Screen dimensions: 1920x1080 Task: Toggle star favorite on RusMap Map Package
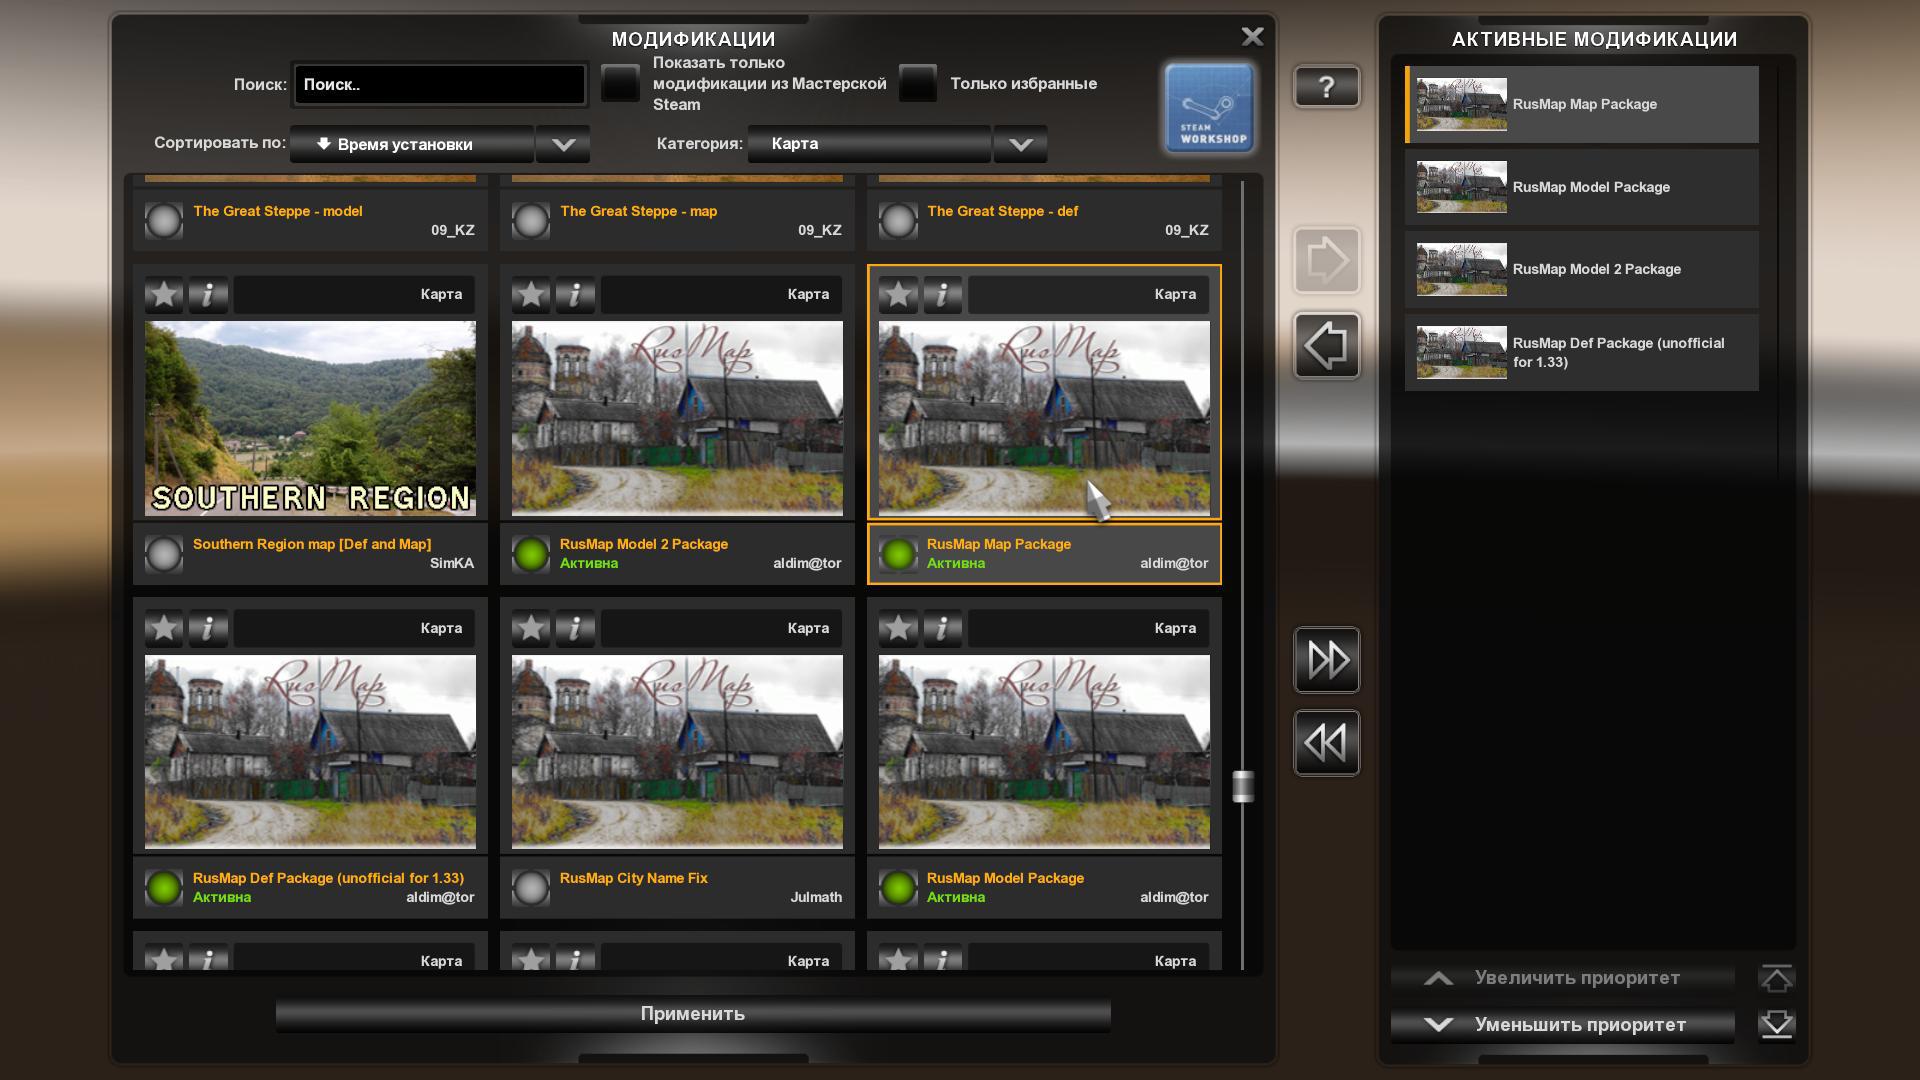[901, 291]
